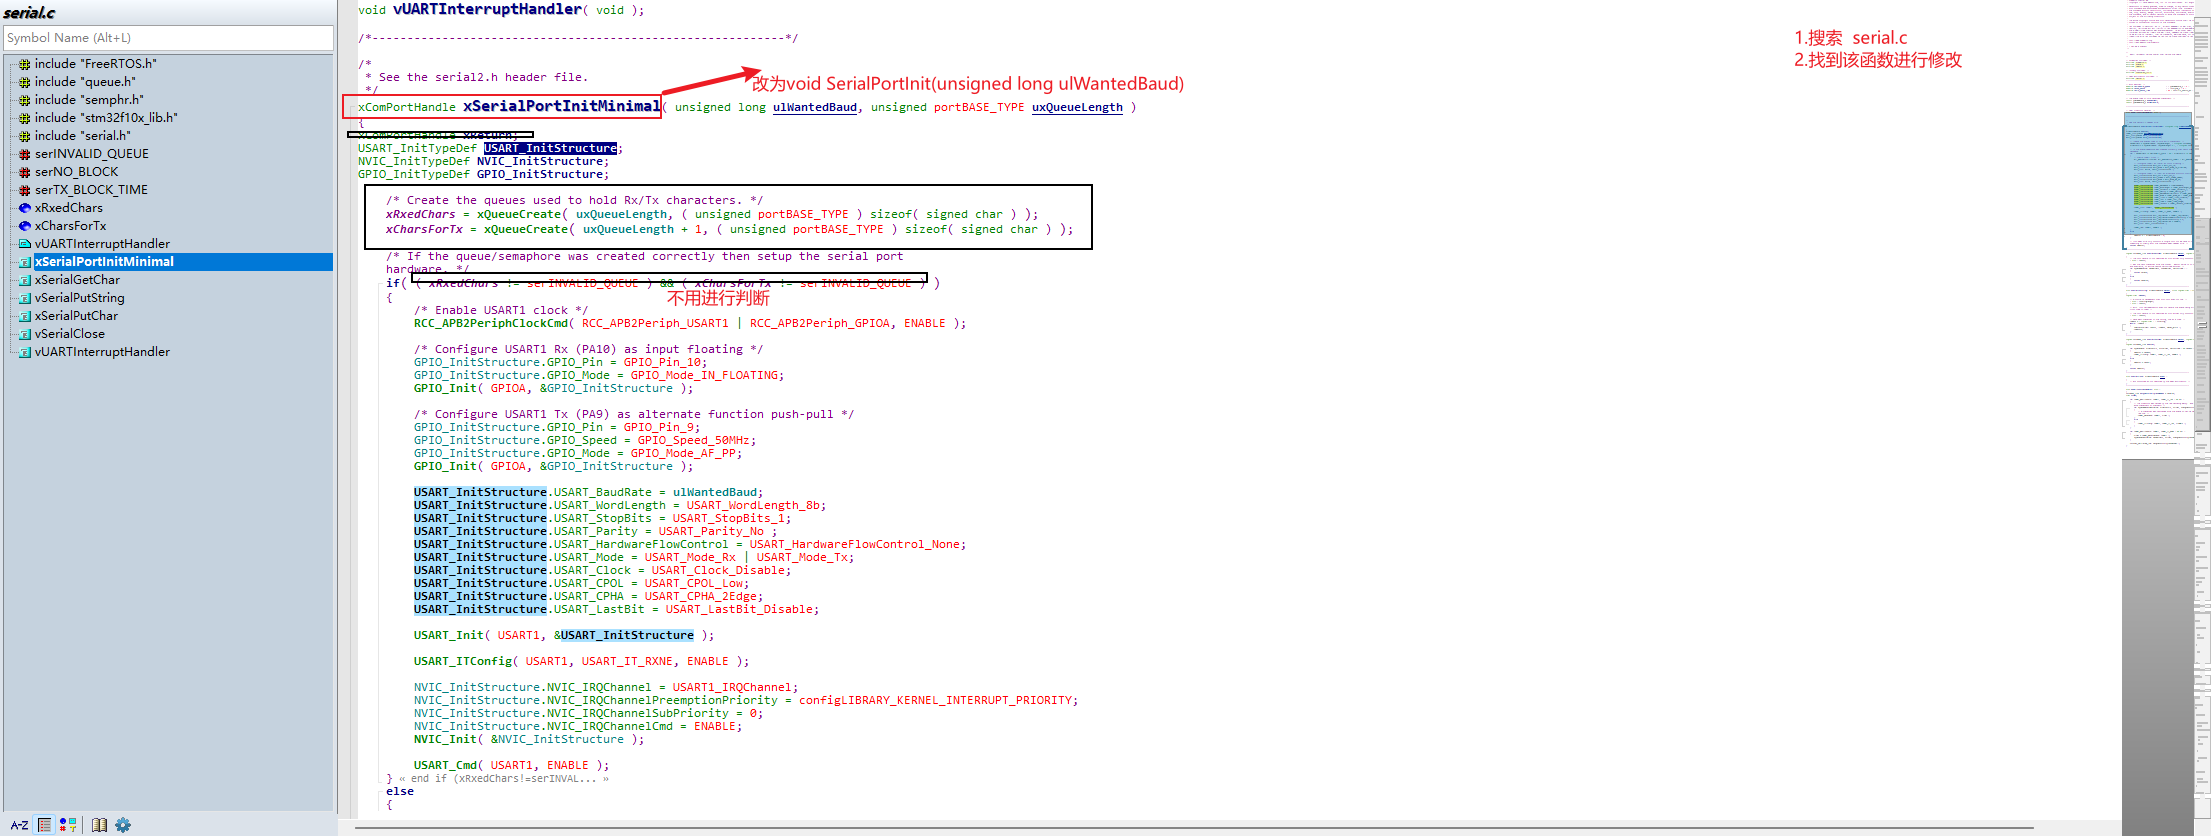Click GPIO_Mode_IN_FLOATING constant in code
The width and height of the screenshot is (2211, 836).
pyautogui.click(x=704, y=375)
